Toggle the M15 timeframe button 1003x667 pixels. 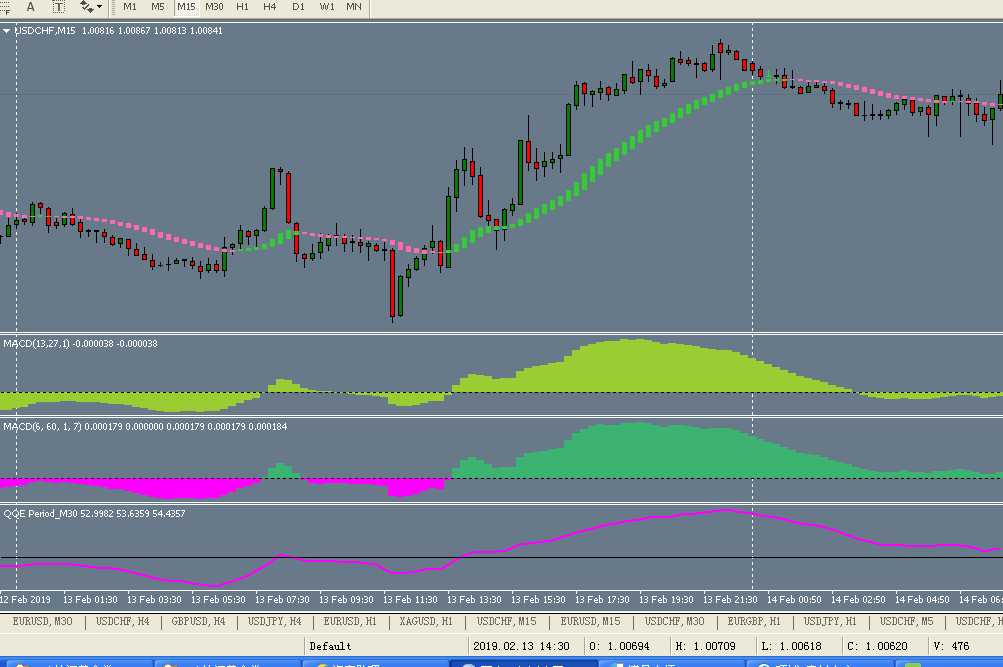pyautogui.click(x=186, y=7)
